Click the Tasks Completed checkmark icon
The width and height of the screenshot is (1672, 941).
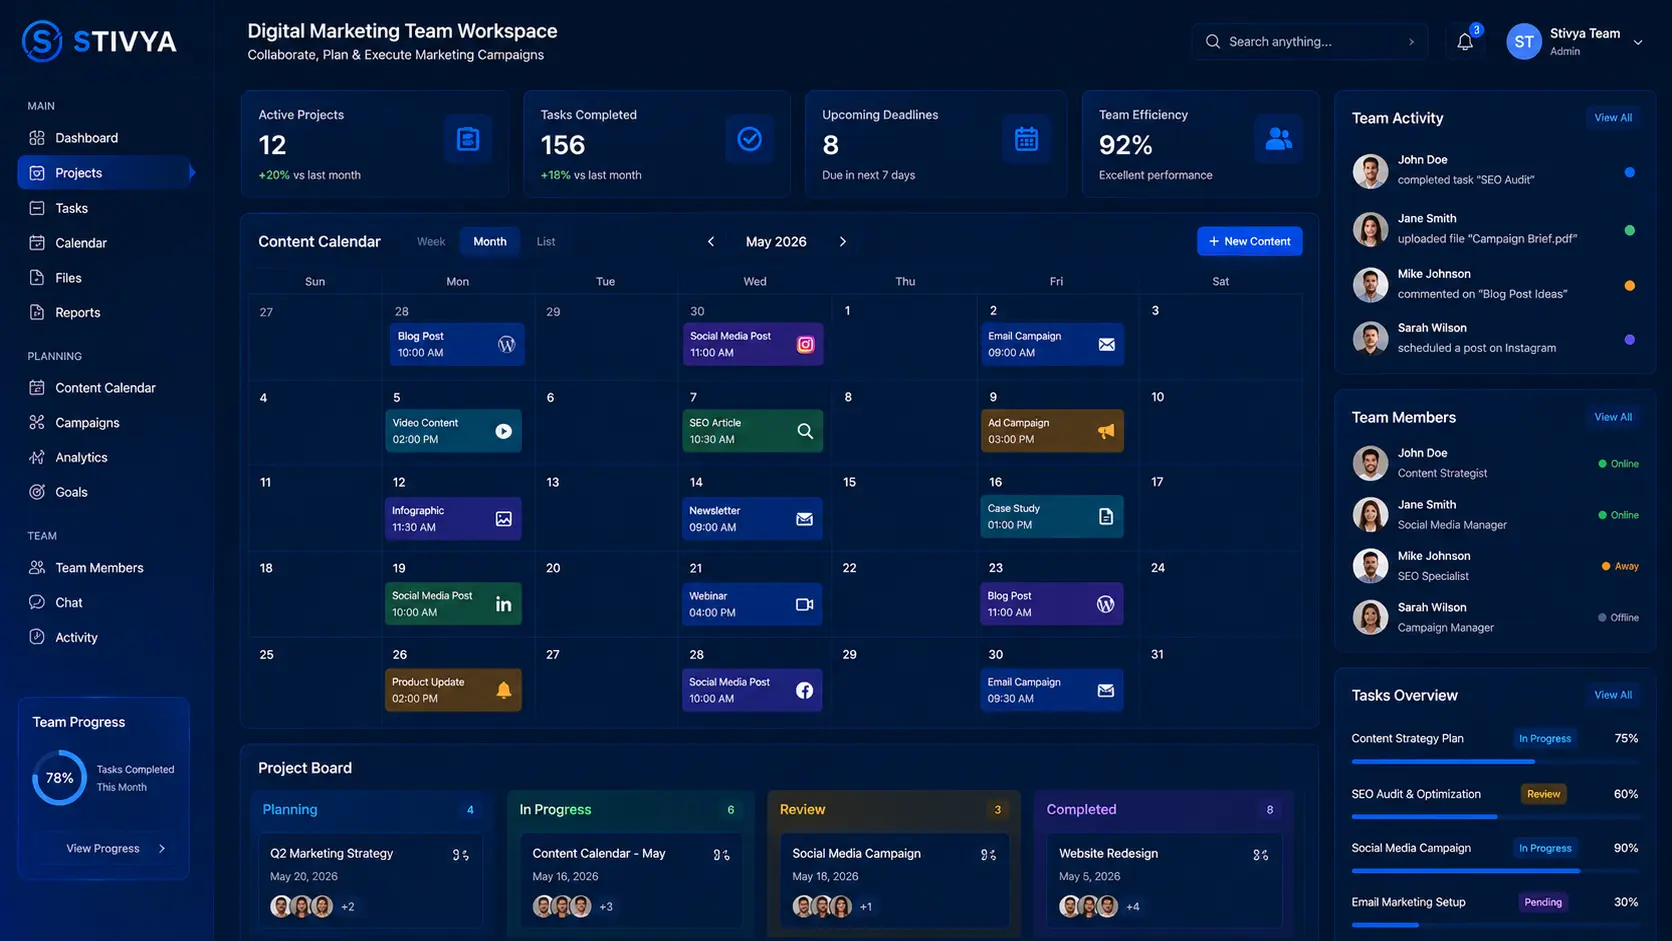(749, 139)
